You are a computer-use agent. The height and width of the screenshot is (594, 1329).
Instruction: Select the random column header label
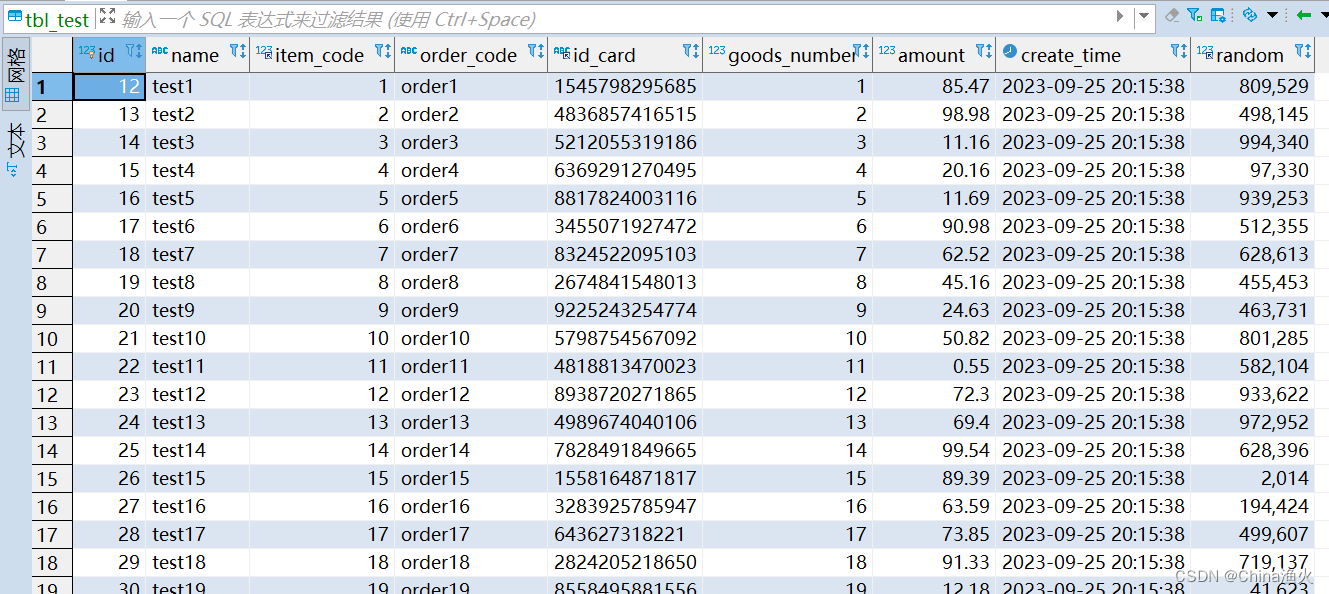tap(1249, 56)
